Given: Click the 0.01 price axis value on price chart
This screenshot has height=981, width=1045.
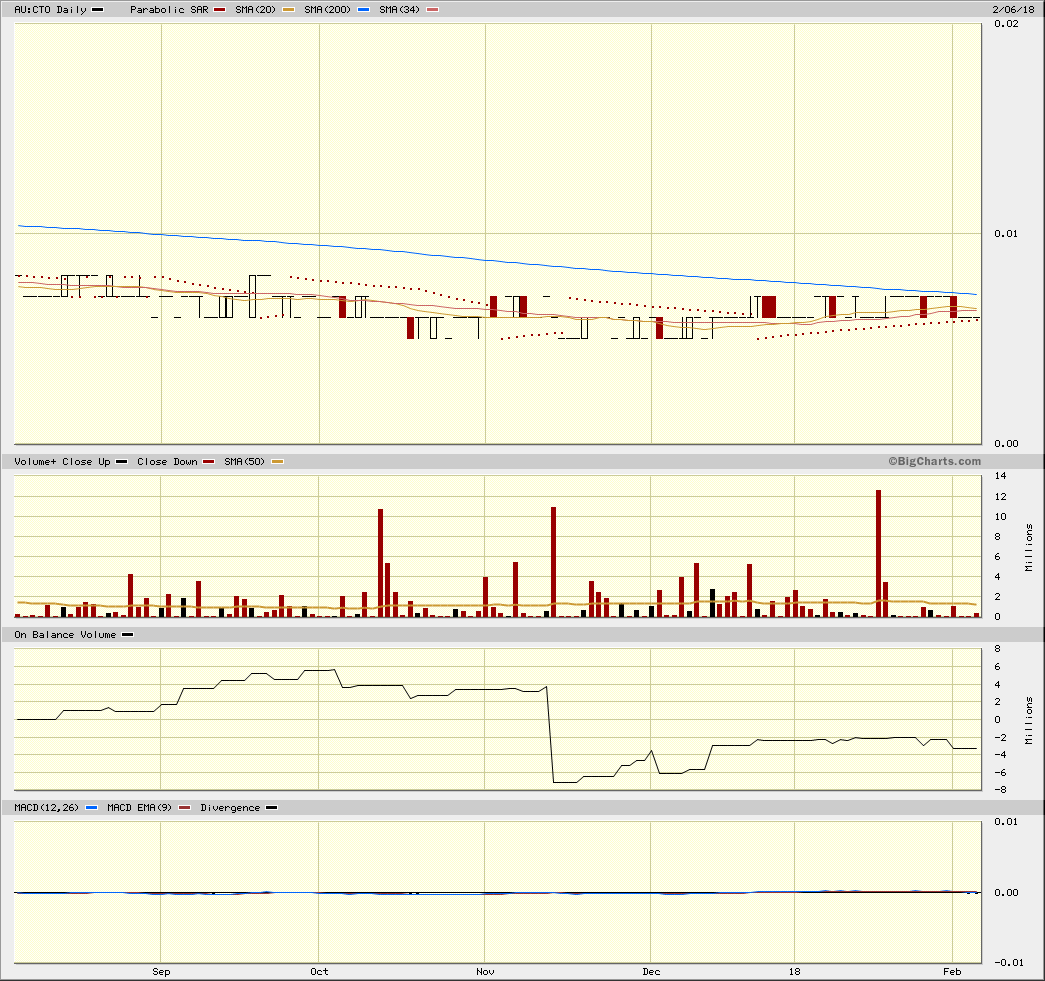Looking at the screenshot, I should [x=1006, y=233].
